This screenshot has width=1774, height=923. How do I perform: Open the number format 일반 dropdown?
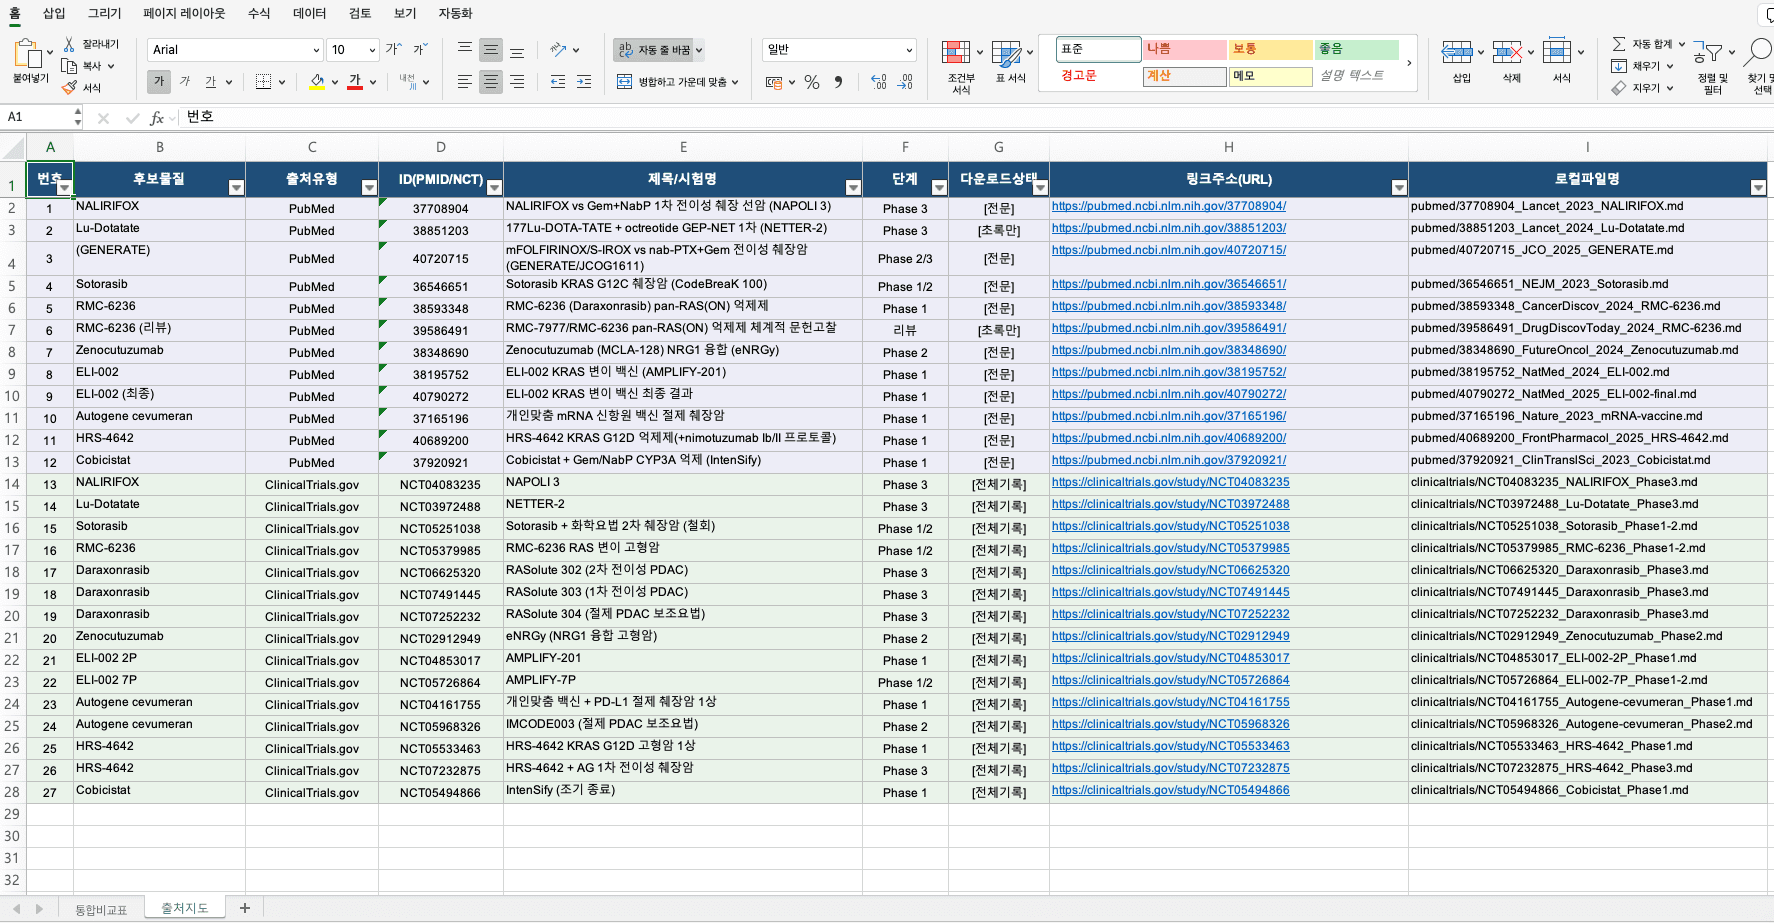(x=909, y=50)
